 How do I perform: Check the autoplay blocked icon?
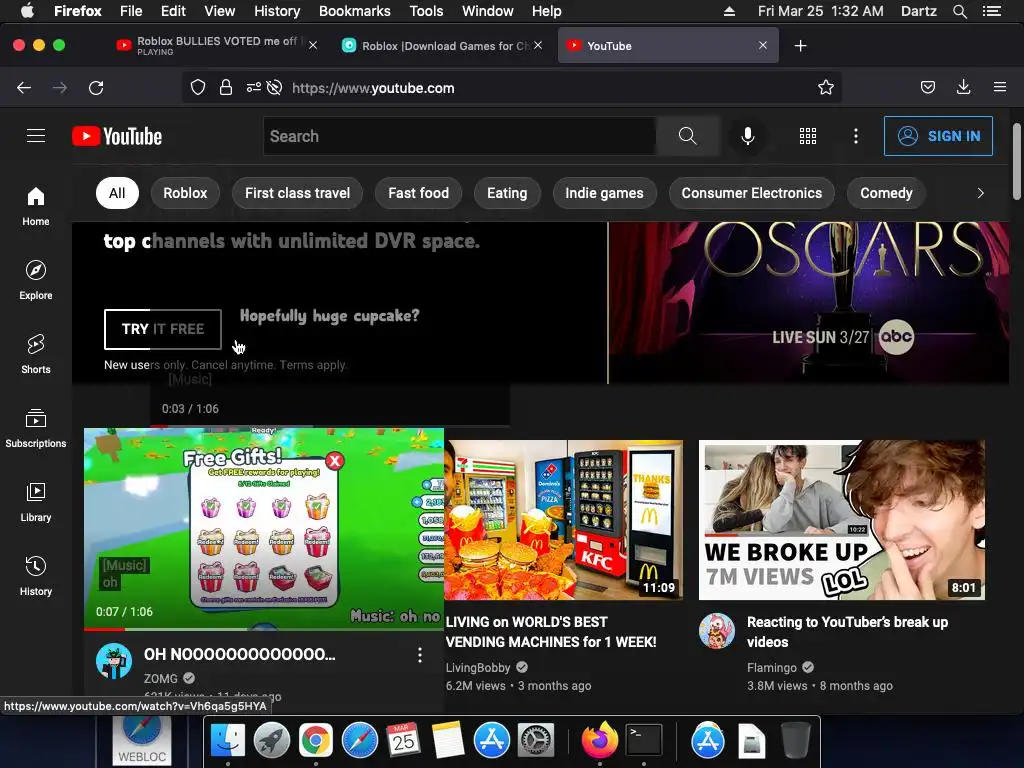[274, 88]
